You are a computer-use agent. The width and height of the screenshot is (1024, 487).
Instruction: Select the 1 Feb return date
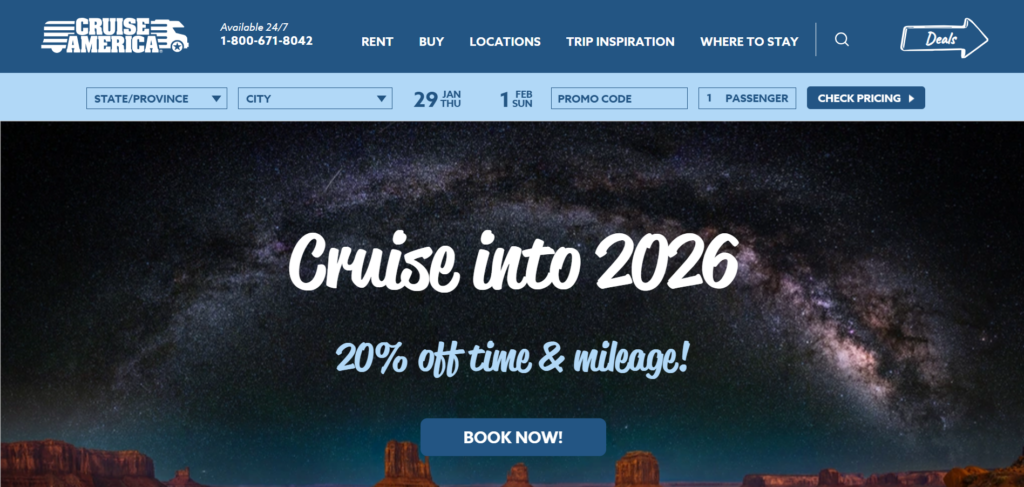[516, 99]
